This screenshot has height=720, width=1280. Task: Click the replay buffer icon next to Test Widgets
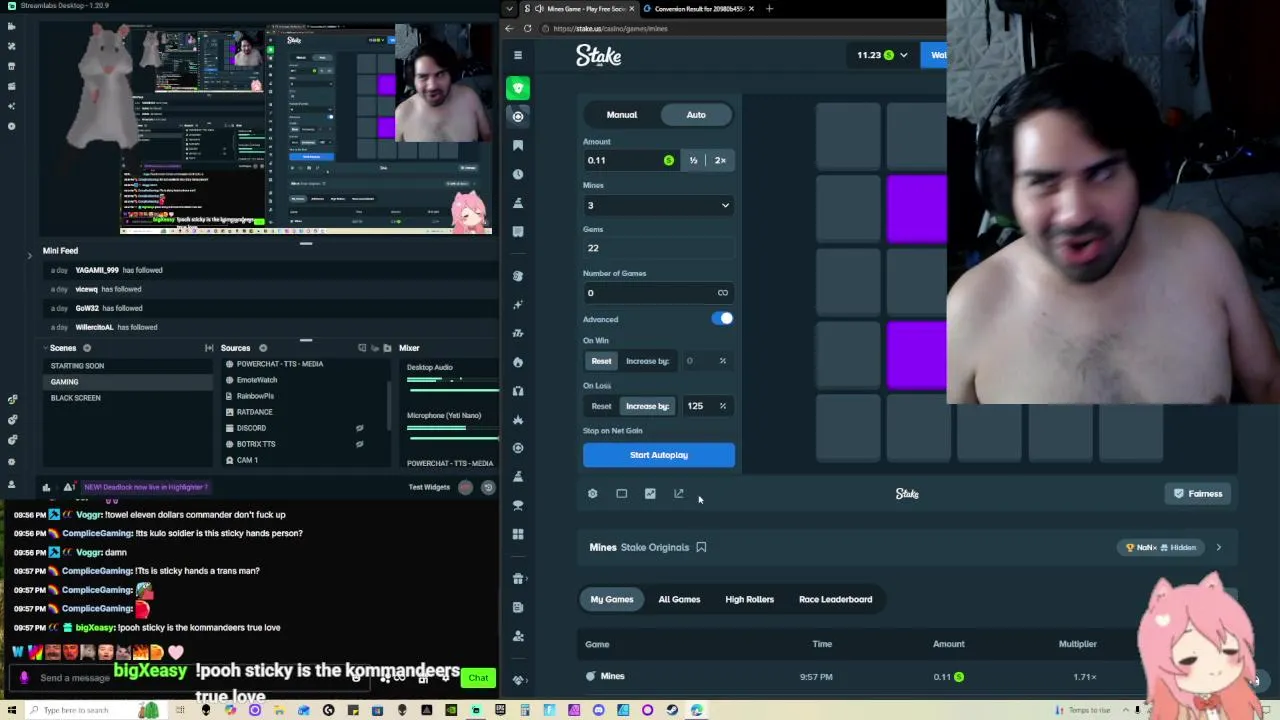click(x=488, y=487)
